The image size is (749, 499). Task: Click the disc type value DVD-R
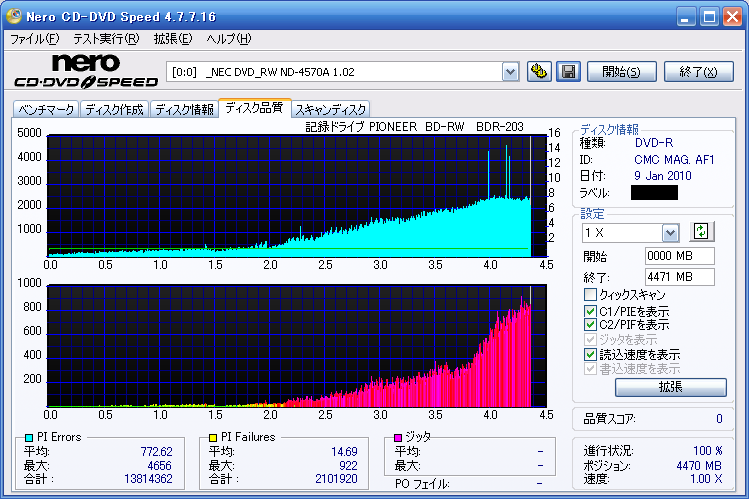pyautogui.click(x=654, y=143)
